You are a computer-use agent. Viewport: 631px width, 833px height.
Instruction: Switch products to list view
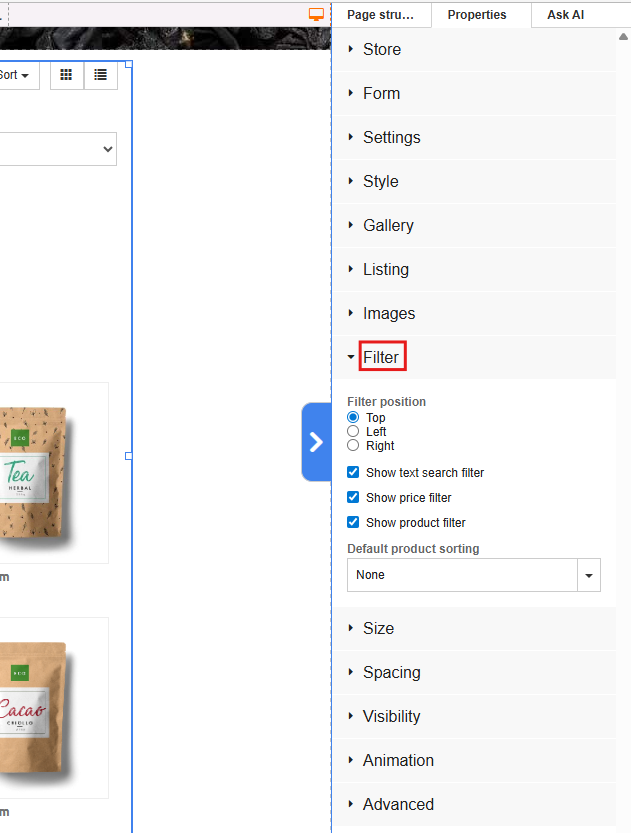(101, 75)
